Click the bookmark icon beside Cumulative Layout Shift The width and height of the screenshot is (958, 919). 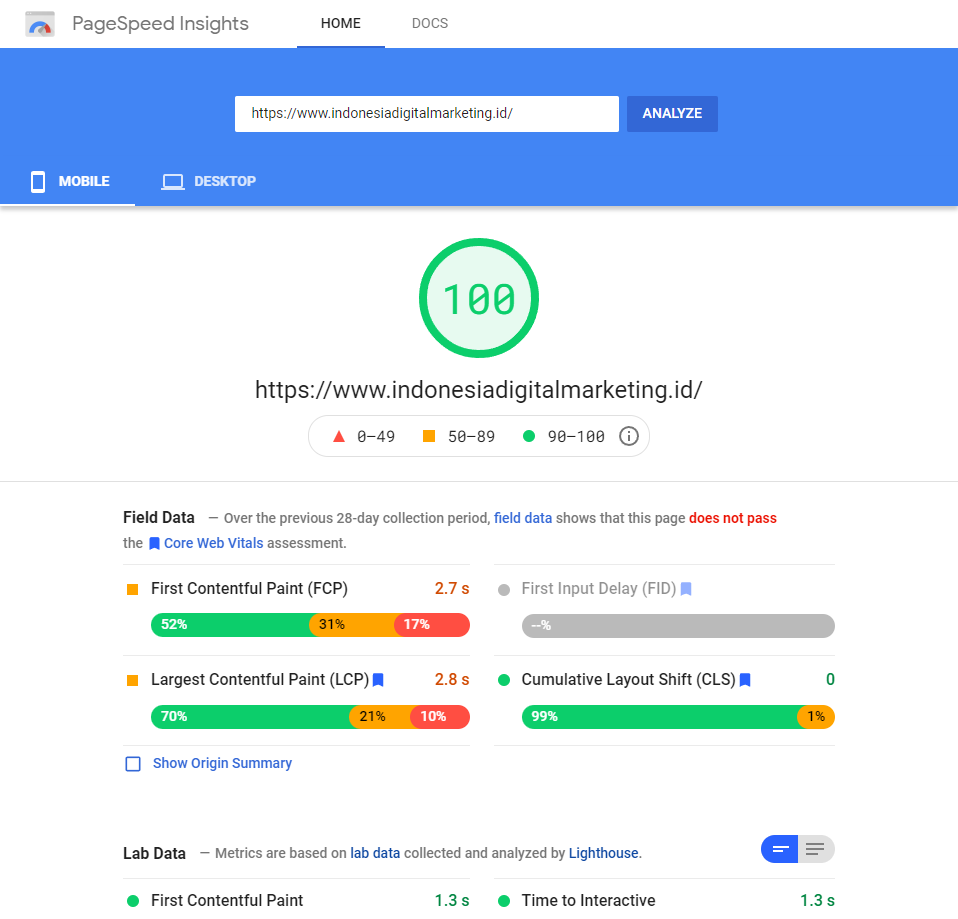pyautogui.click(x=745, y=680)
